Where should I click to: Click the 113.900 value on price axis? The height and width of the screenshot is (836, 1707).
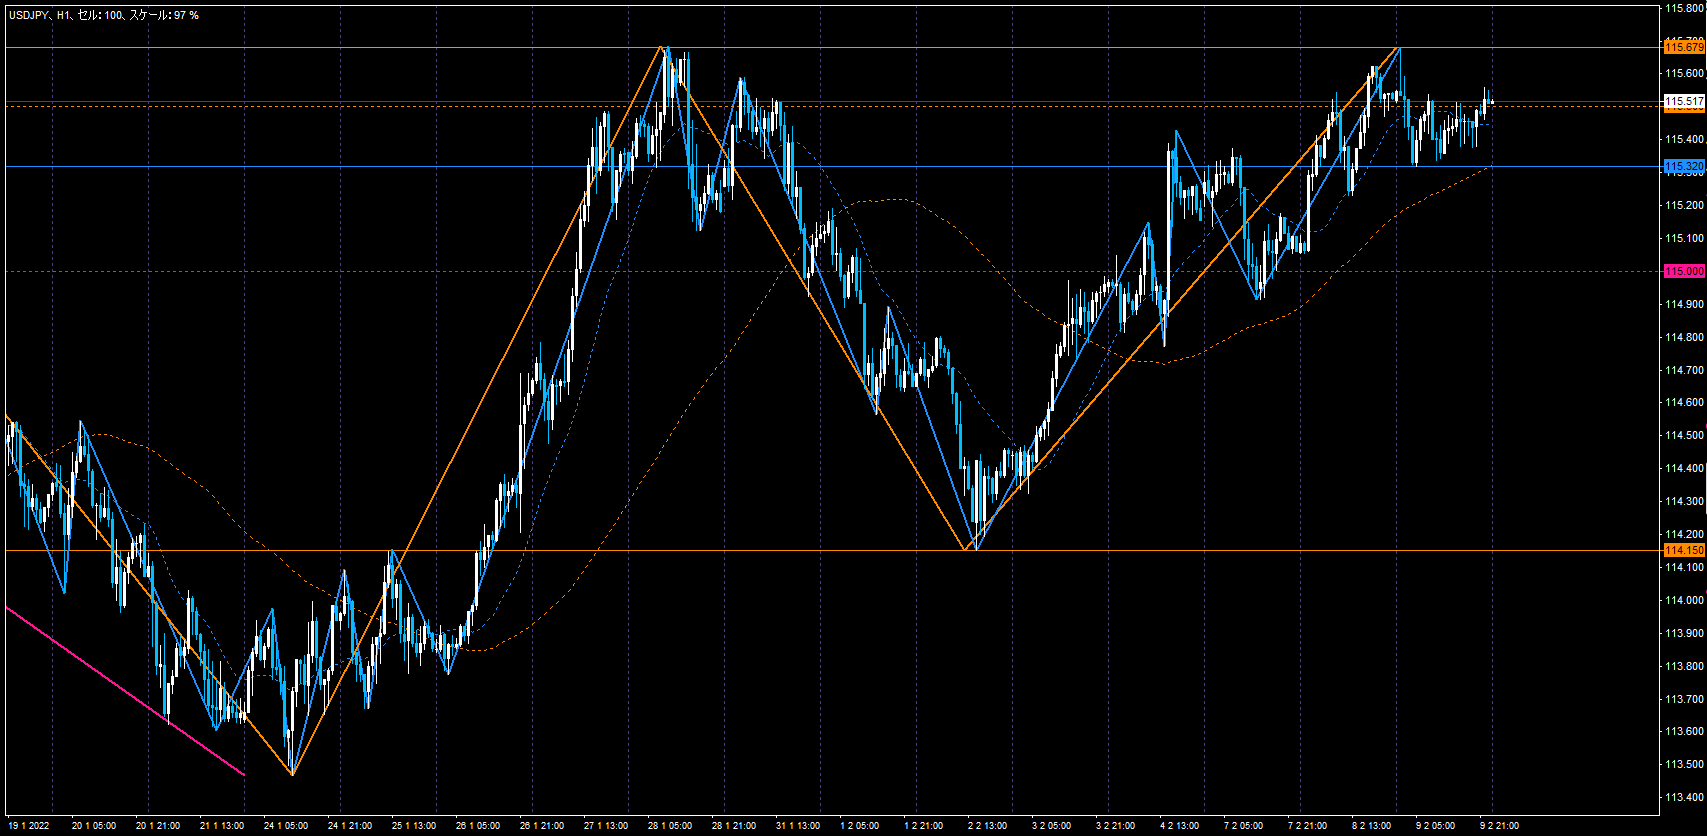coord(1684,633)
